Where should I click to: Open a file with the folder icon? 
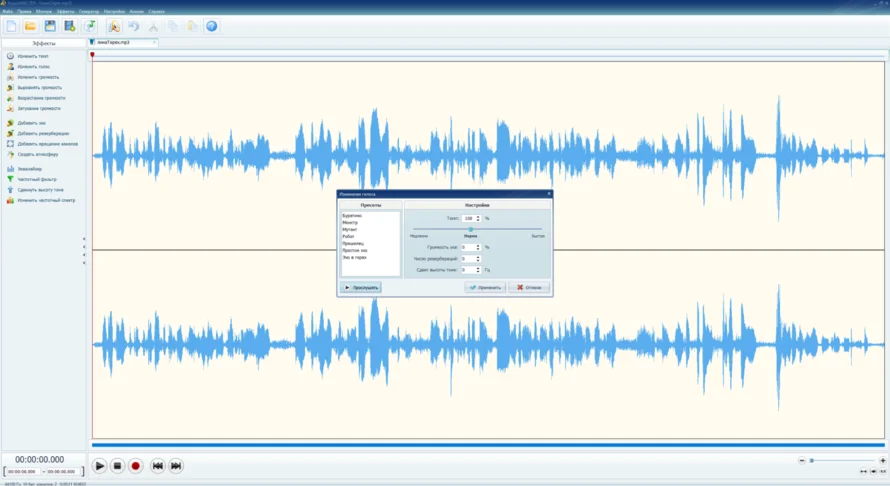point(30,26)
